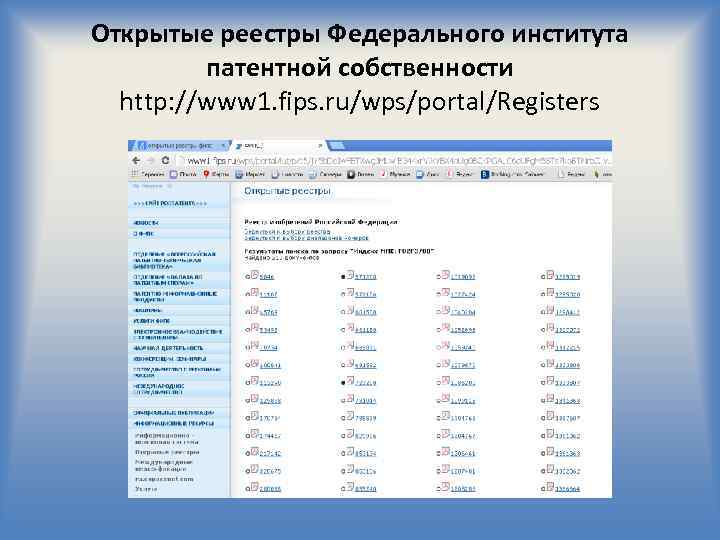
Task: Click the 'Открытые реестры' page heading
Action: point(287,191)
